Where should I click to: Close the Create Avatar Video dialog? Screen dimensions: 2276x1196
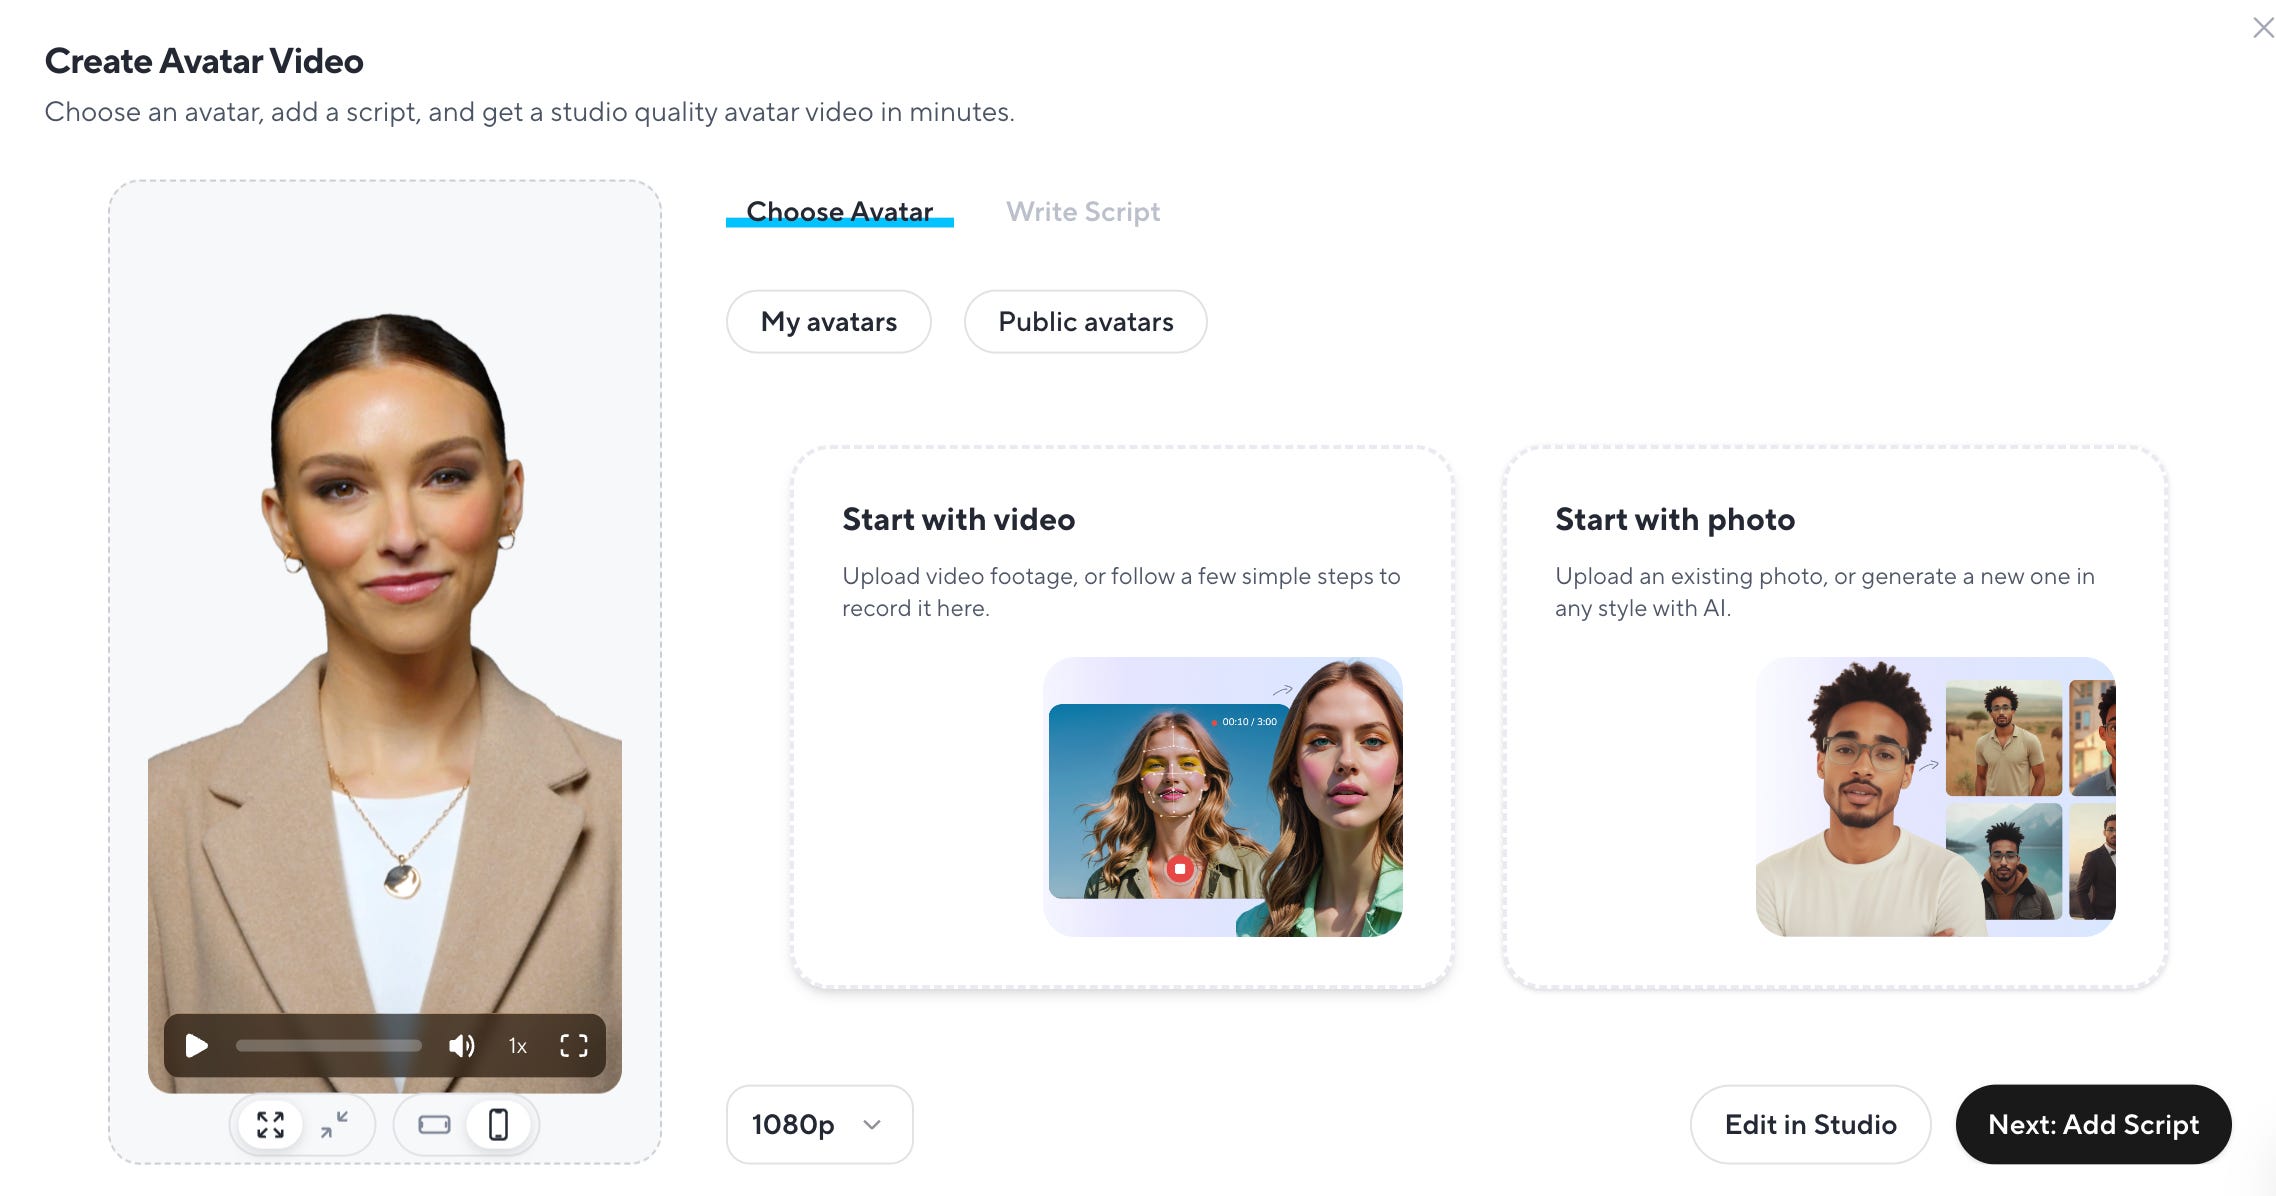(2262, 28)
